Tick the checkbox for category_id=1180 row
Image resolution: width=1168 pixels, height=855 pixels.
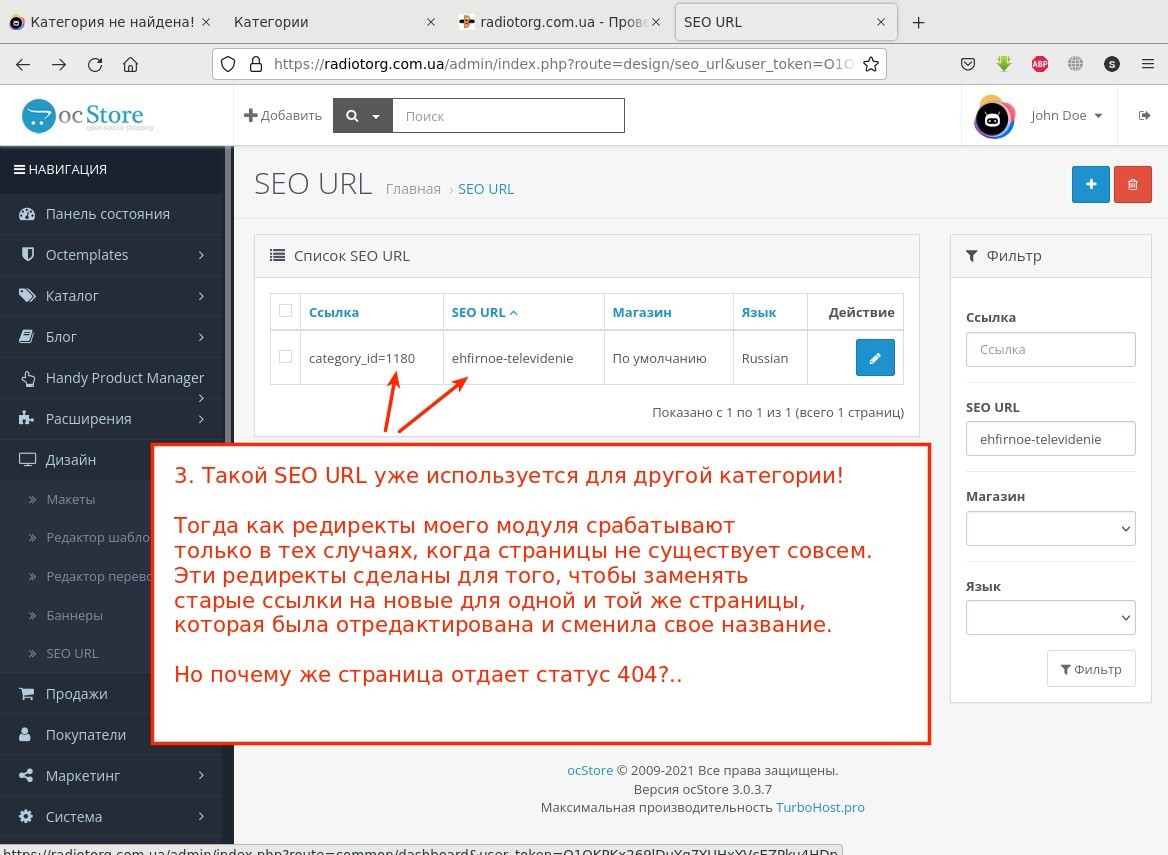(x=286, y=357)
